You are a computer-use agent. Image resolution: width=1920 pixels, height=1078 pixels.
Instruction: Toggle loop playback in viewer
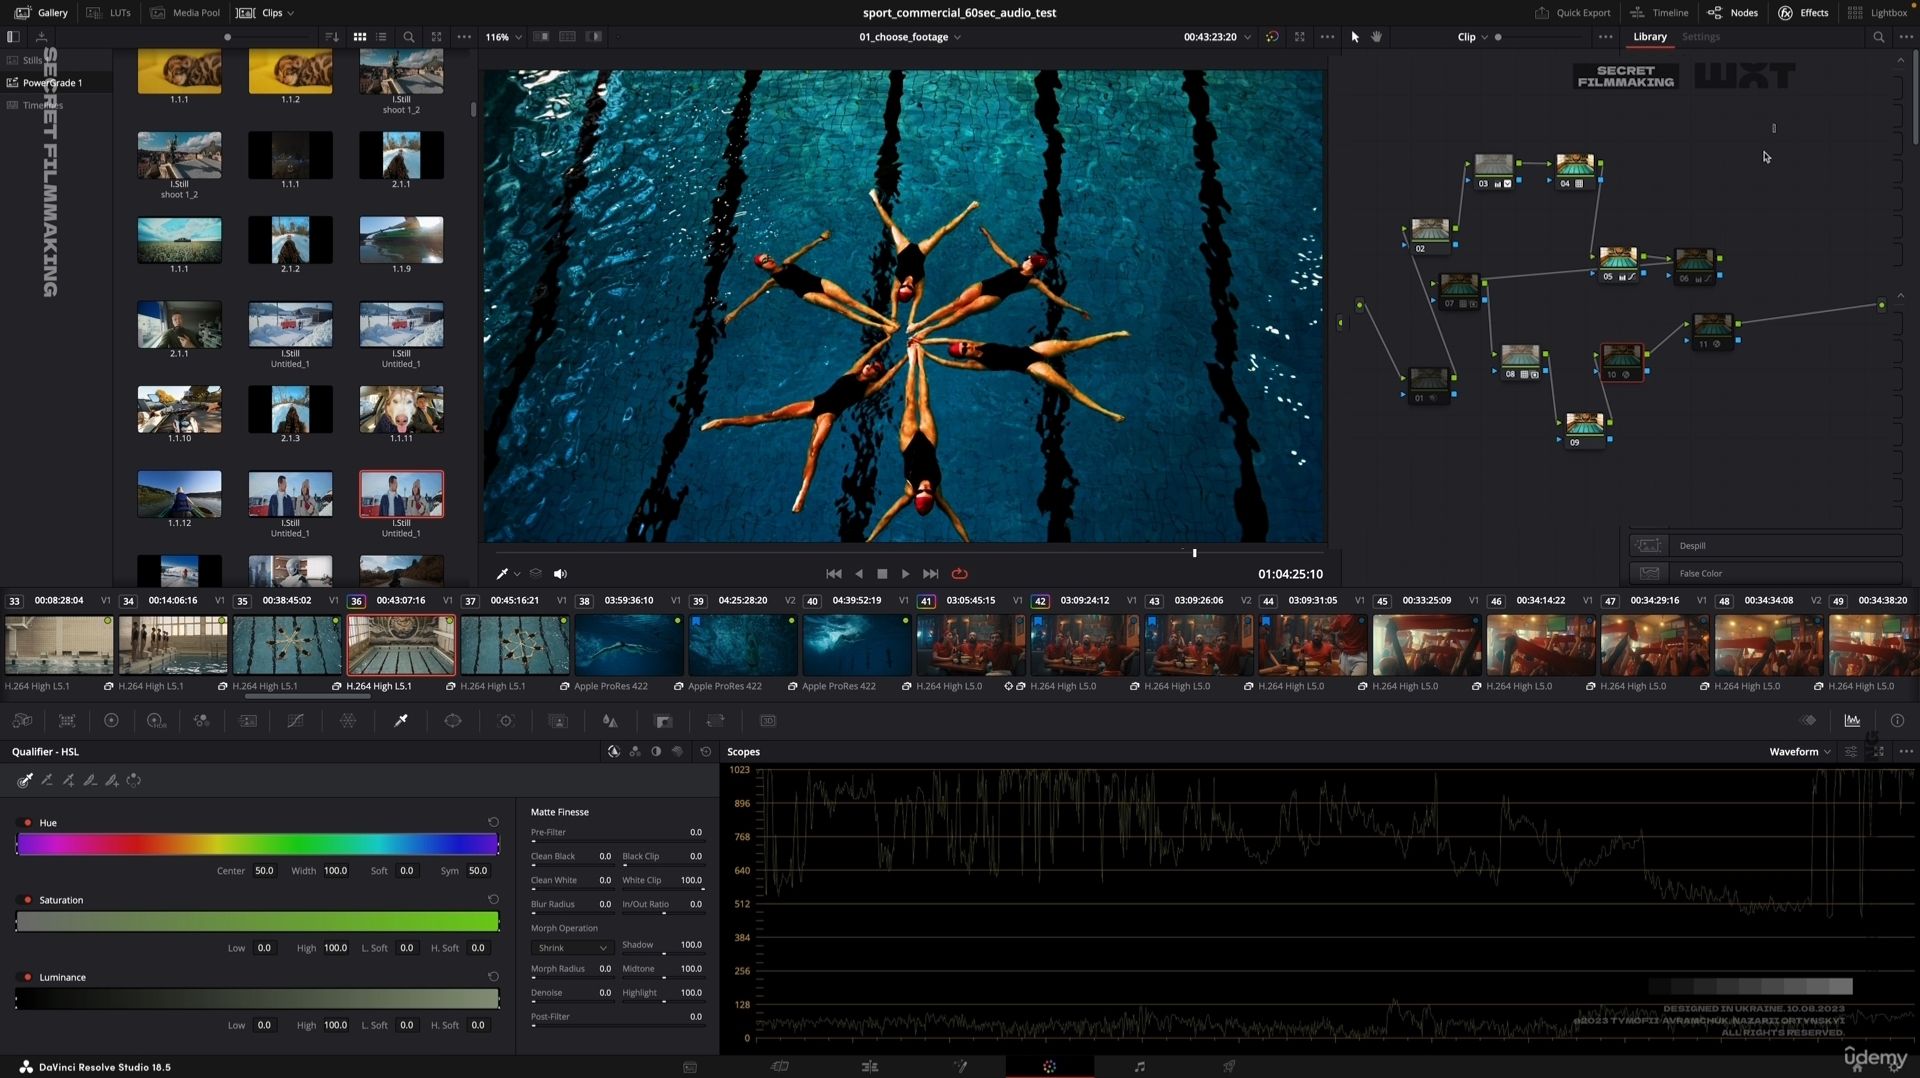pyautogui.click(x=959, y=574)
